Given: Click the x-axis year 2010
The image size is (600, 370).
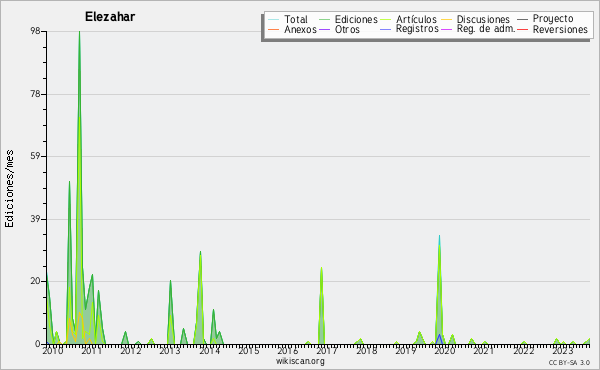Looking at the screenshot, I should [52, 350].
